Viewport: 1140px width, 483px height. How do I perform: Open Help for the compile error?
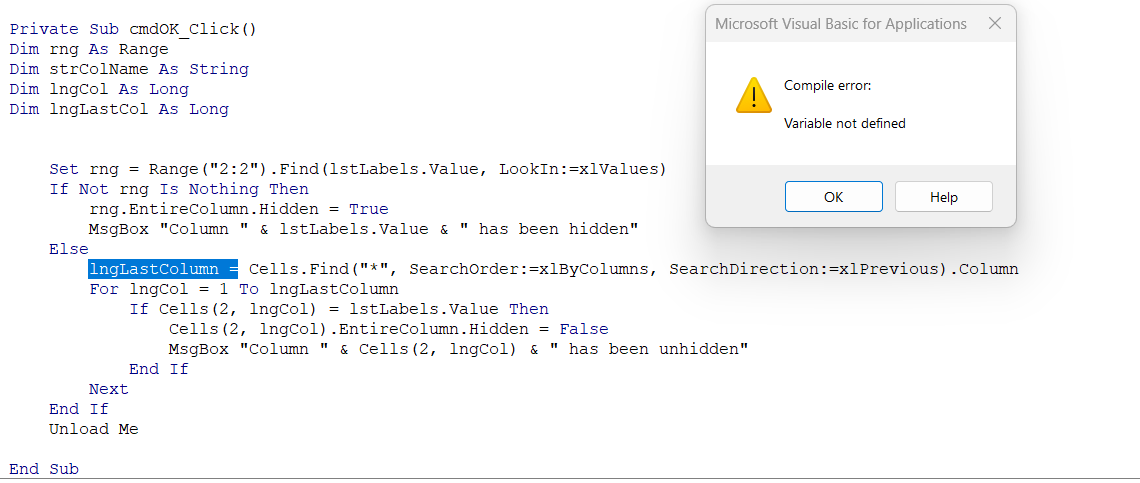943,196
